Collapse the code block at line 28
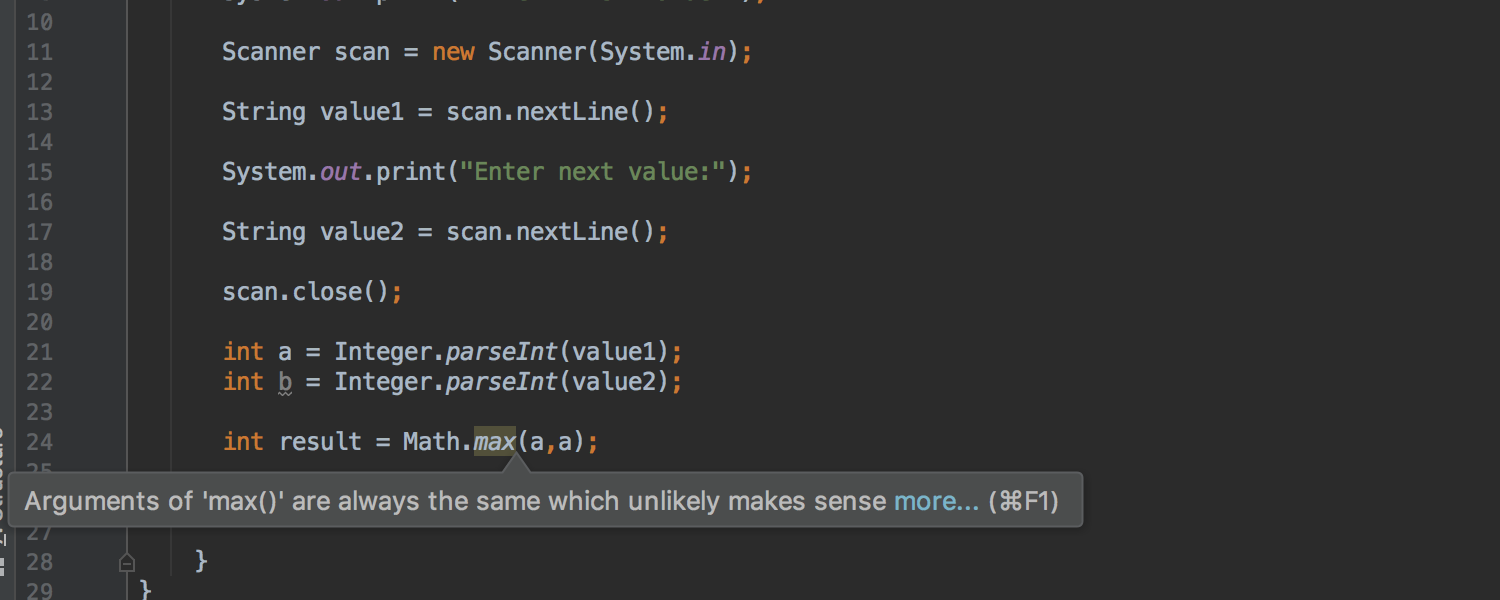 127,563
